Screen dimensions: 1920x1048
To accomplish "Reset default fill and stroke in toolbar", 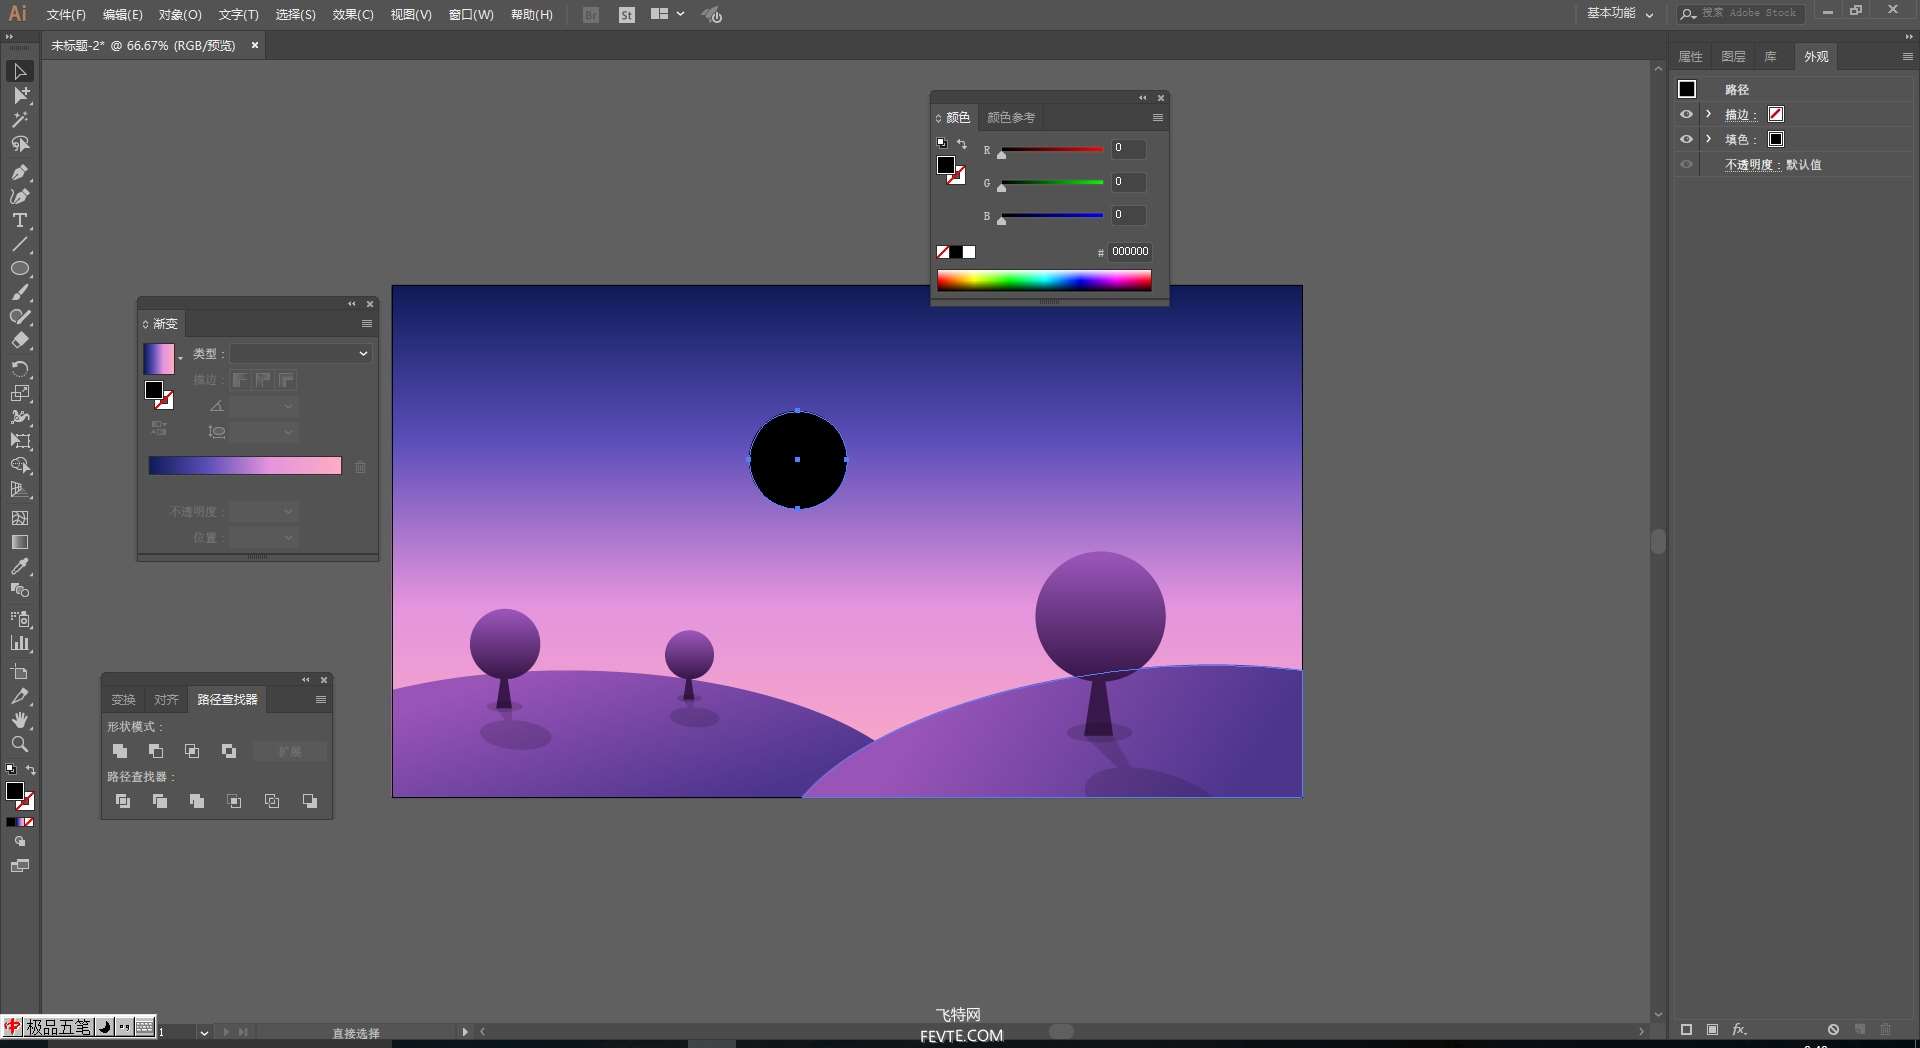I will click(11, 770).
